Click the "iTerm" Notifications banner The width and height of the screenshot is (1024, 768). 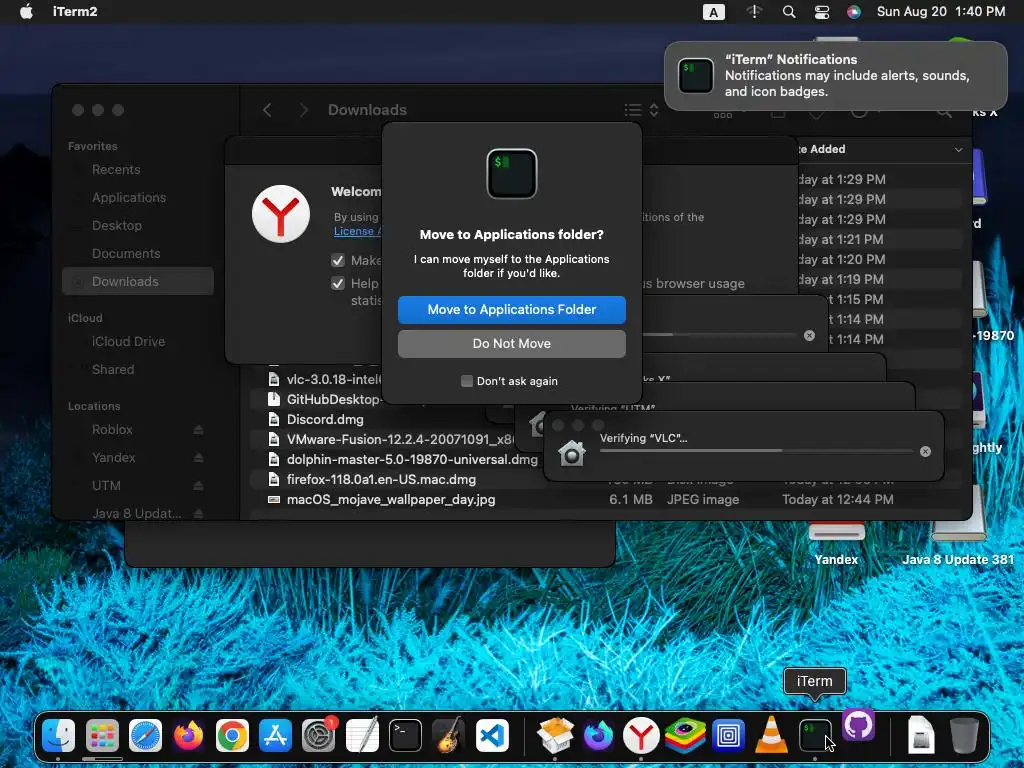[835, 76]
